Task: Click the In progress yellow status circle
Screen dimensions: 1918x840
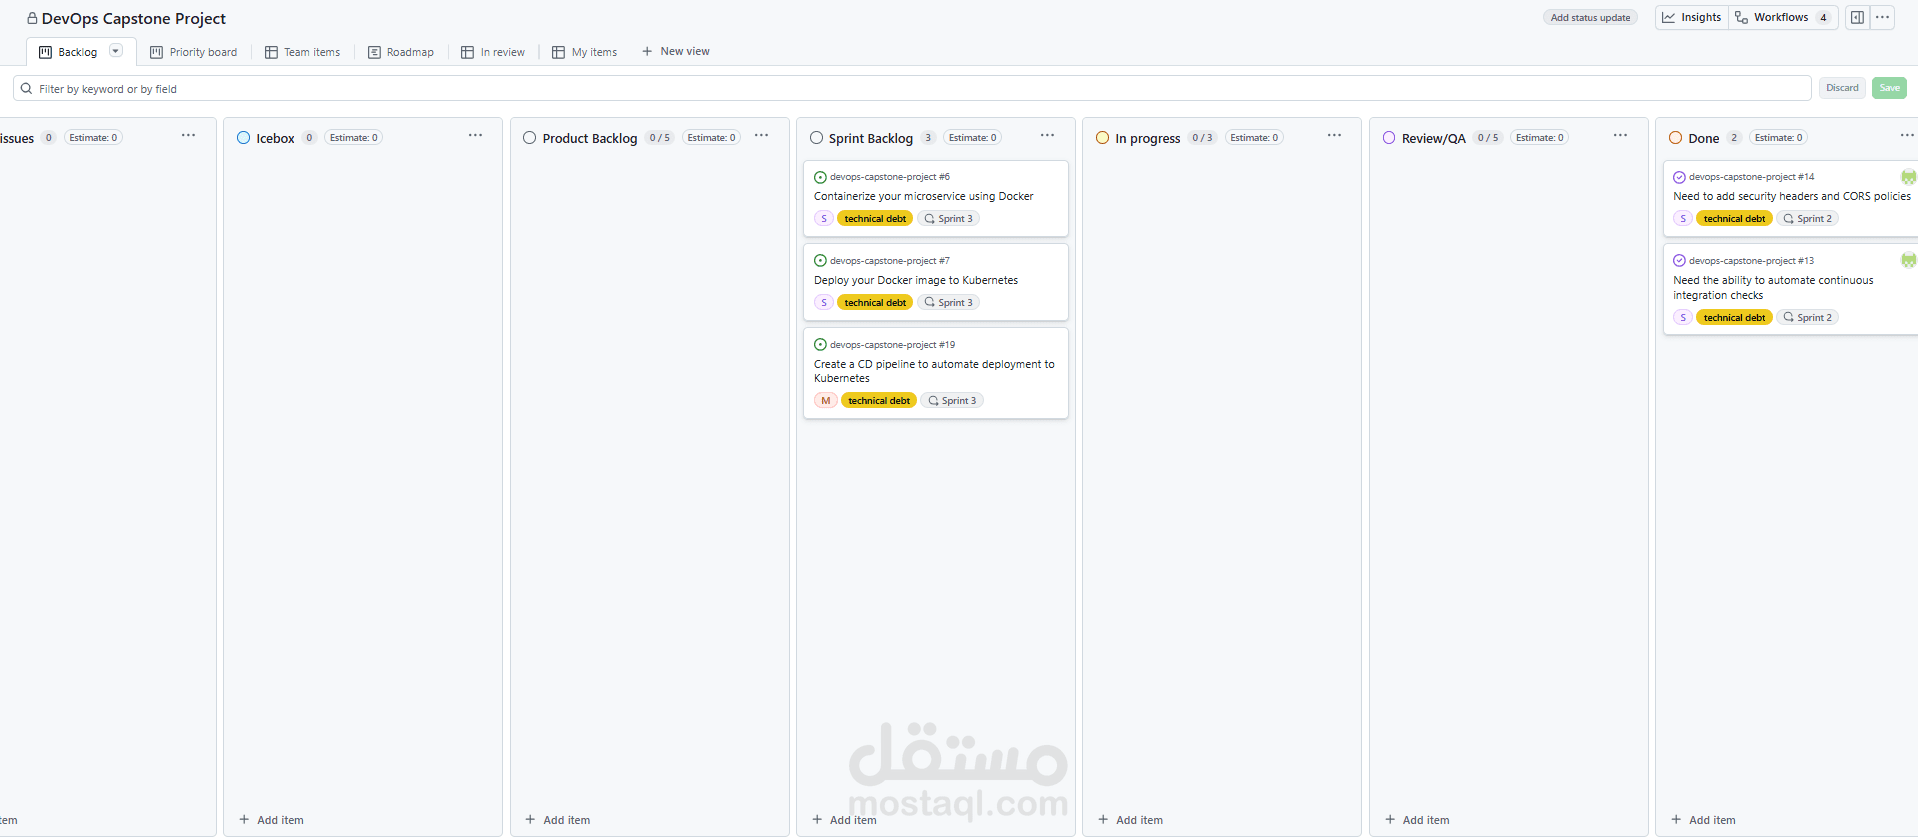Action: point(1102,138)
